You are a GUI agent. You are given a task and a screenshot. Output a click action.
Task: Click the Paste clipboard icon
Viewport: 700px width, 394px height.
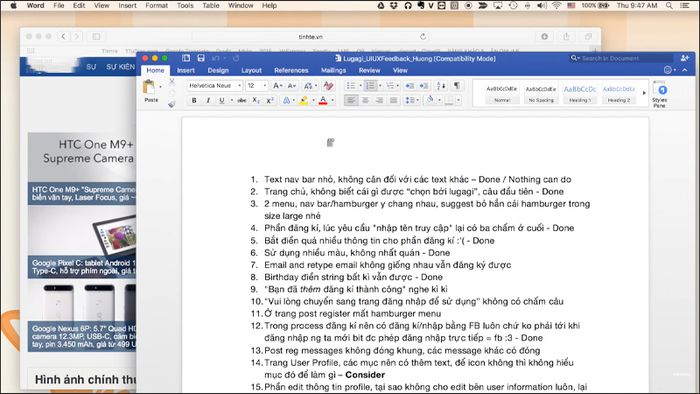(x=149, y=87)
